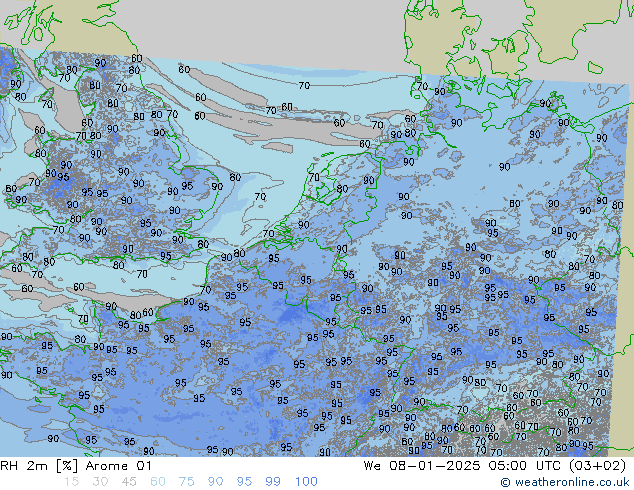Viewport: 634px width, 490px height.
Task: Click legend value 95
Action: point(244,482)
